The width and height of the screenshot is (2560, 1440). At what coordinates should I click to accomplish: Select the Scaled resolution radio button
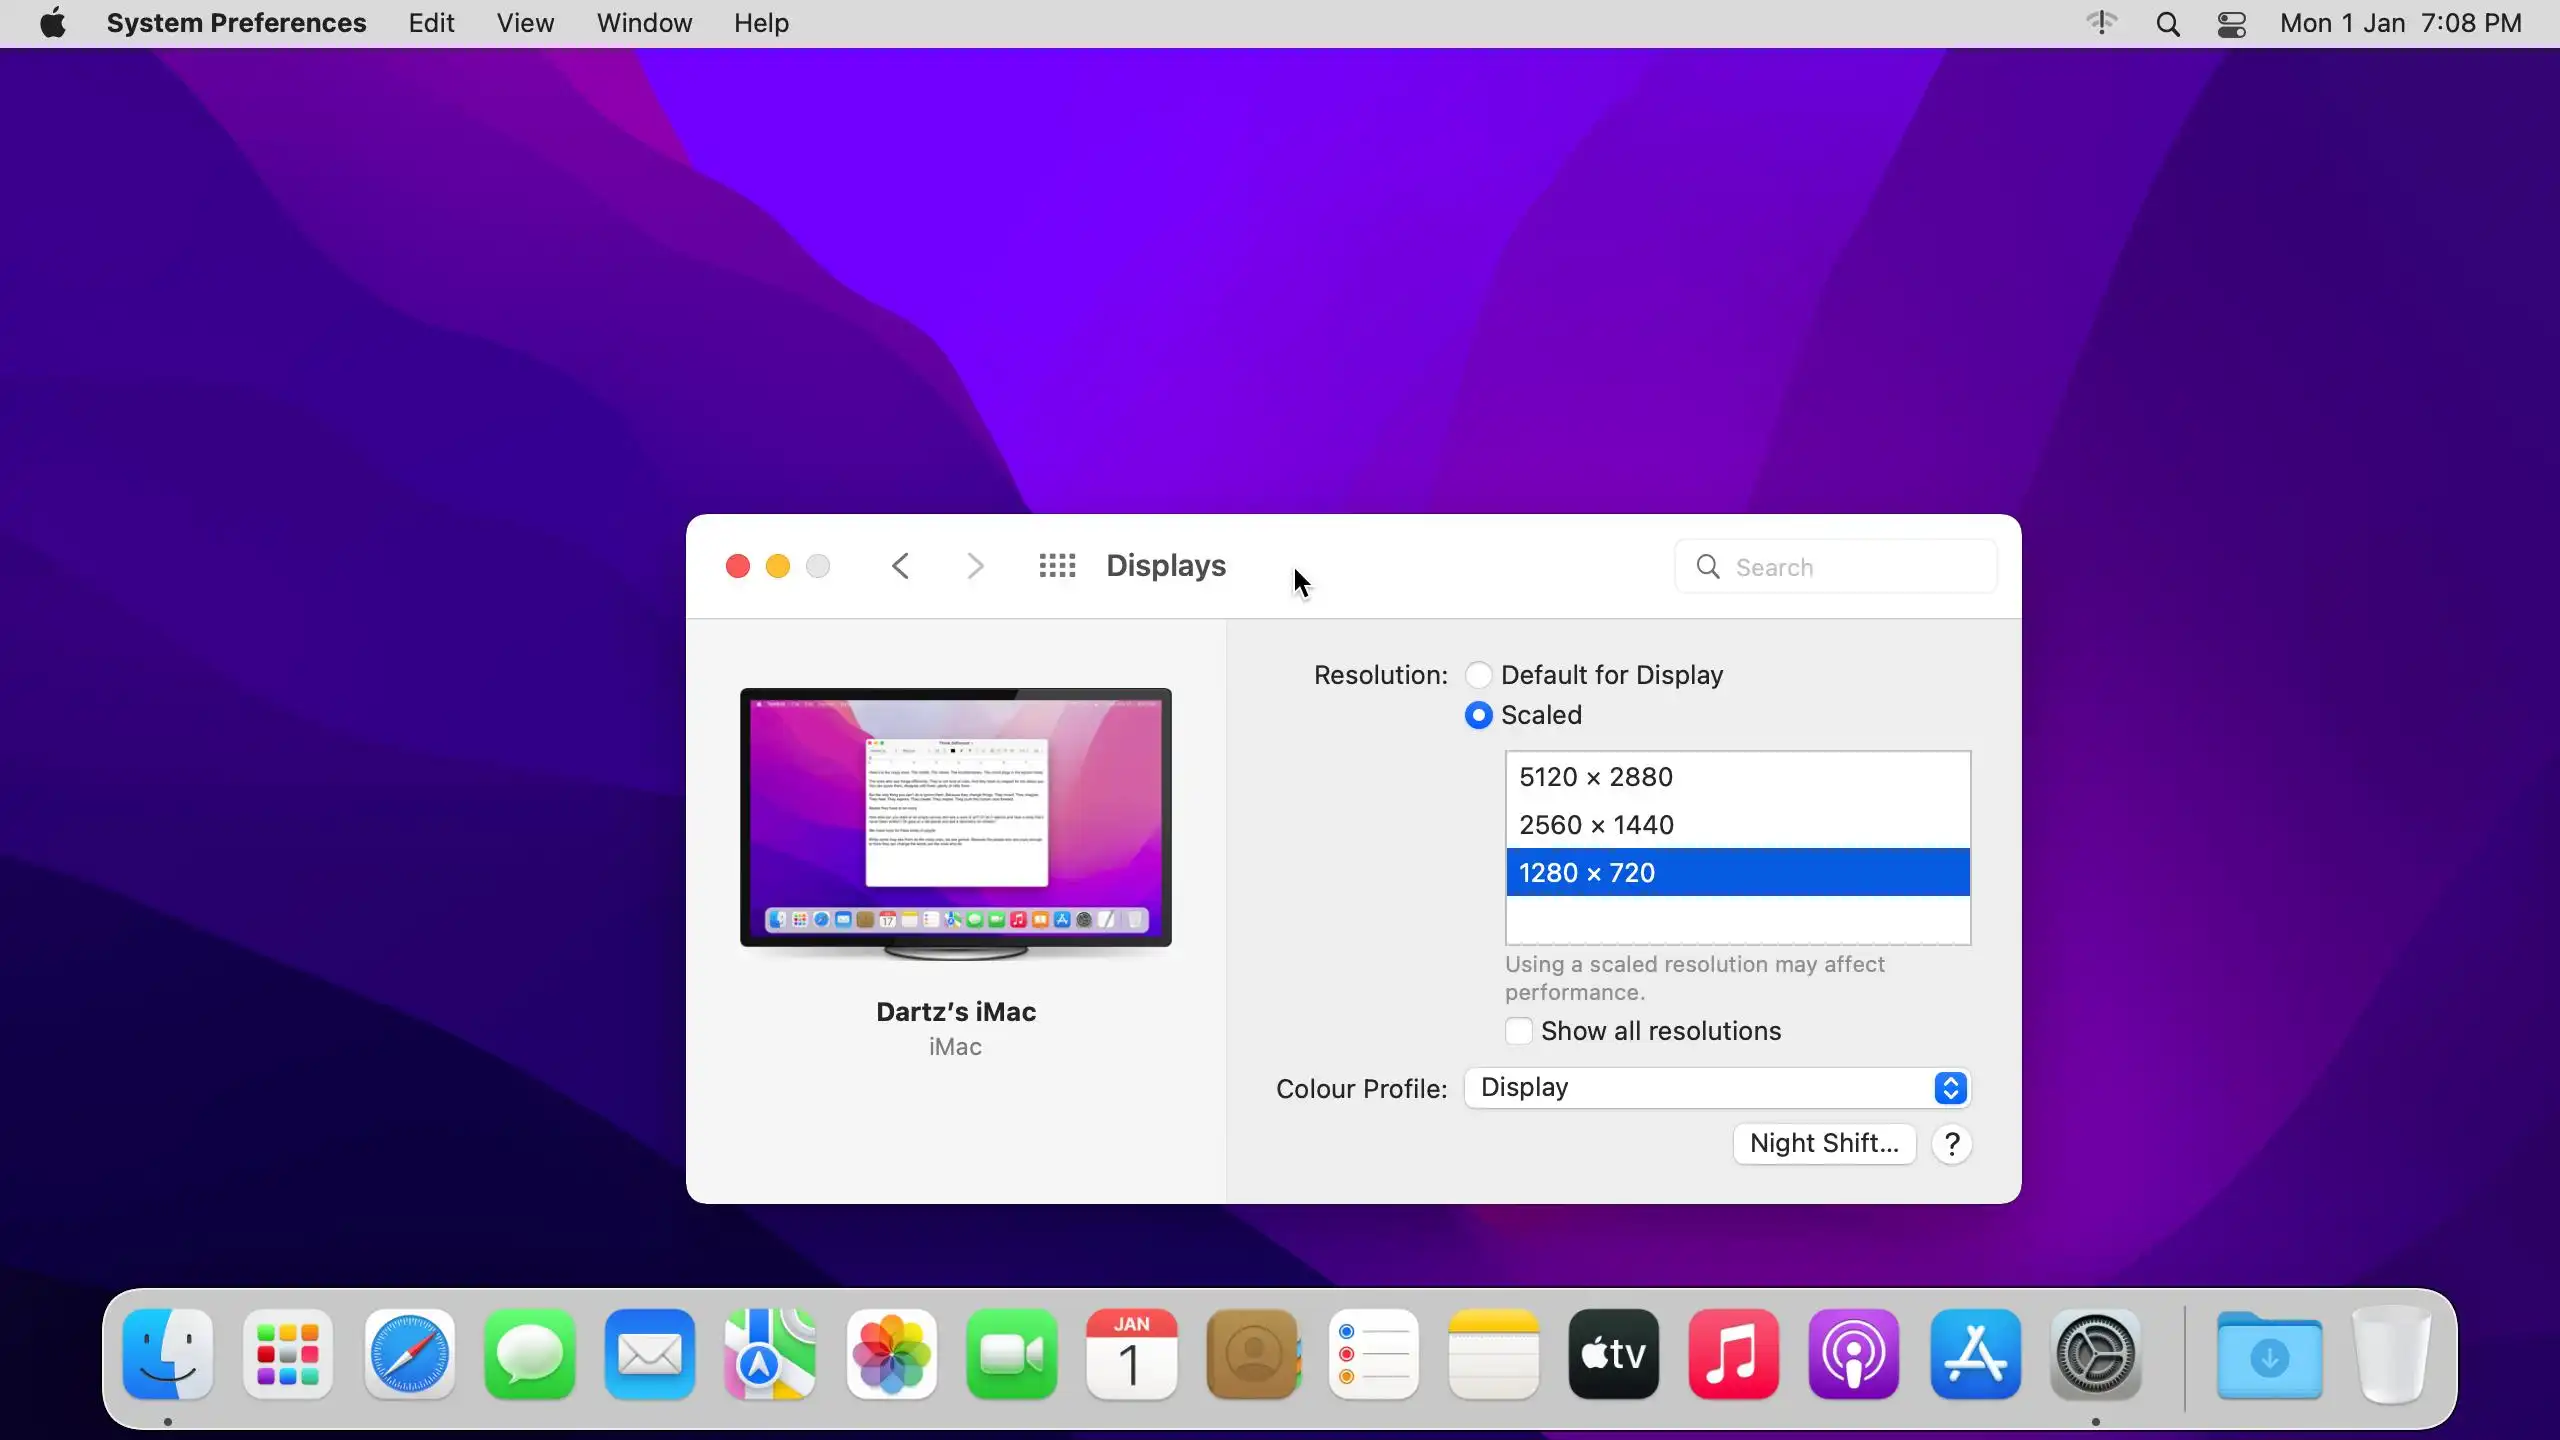1478,715
